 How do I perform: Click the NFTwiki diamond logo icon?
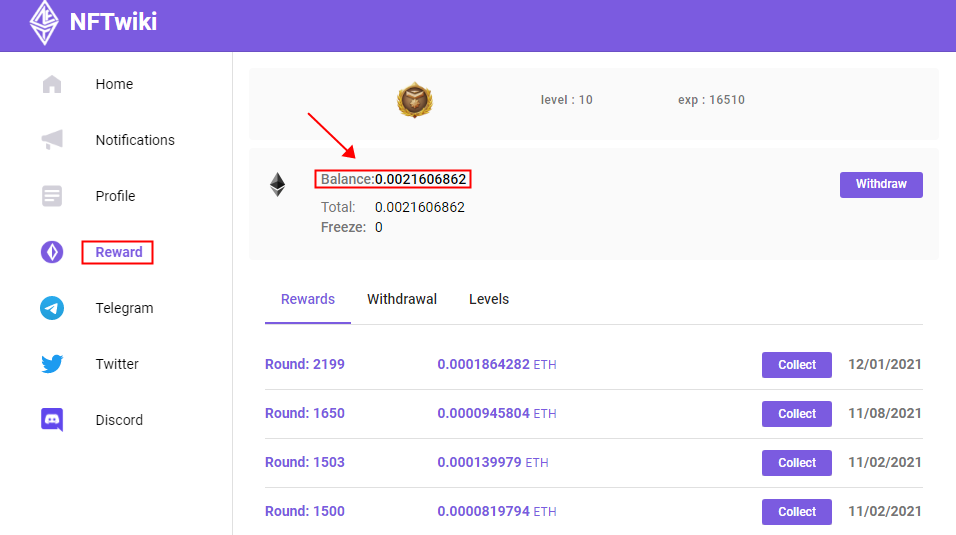pos(45,23)
